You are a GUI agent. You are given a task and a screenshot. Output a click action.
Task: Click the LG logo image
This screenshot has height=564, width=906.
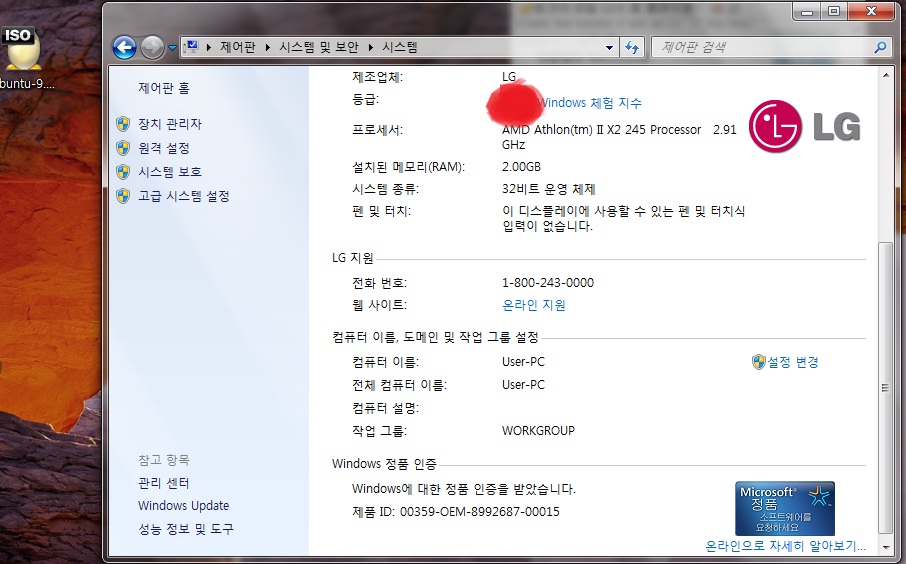point(805,126)
